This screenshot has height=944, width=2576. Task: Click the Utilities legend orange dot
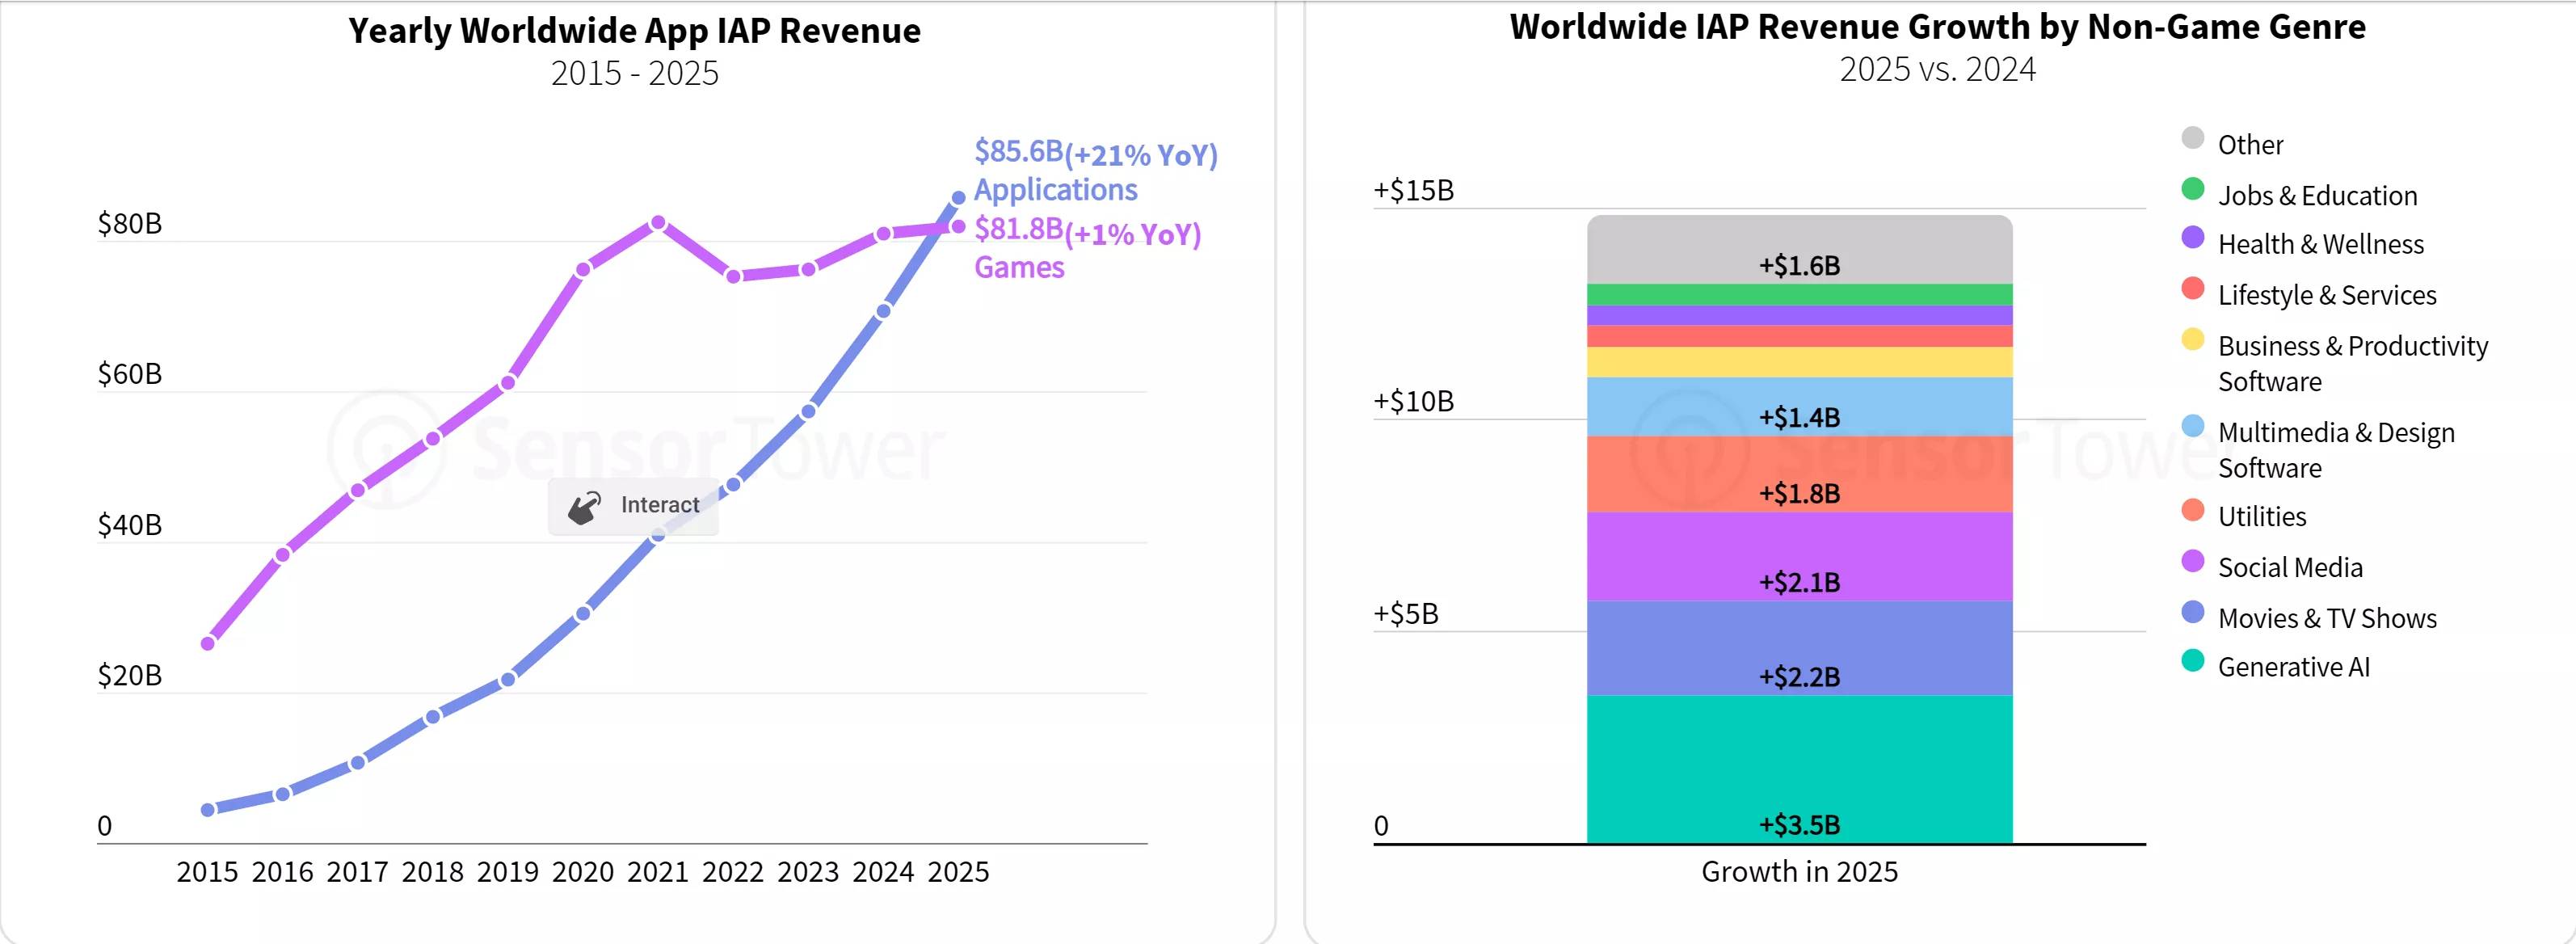tap(2192, 510)
